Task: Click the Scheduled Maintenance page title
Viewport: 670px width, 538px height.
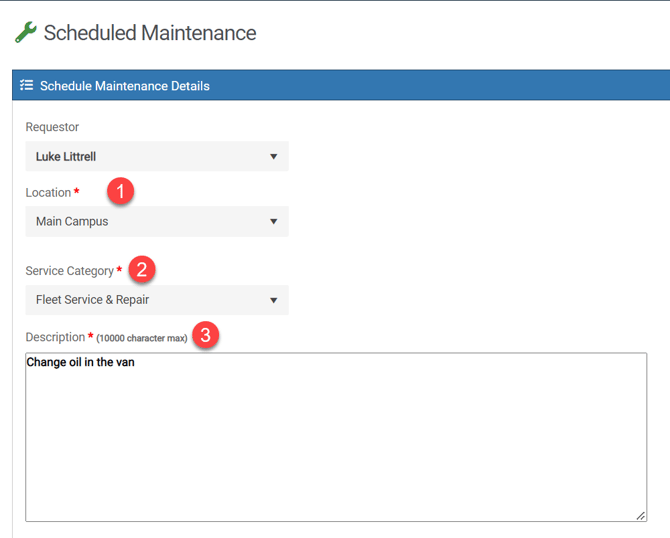Action: (x=150, y=33)
